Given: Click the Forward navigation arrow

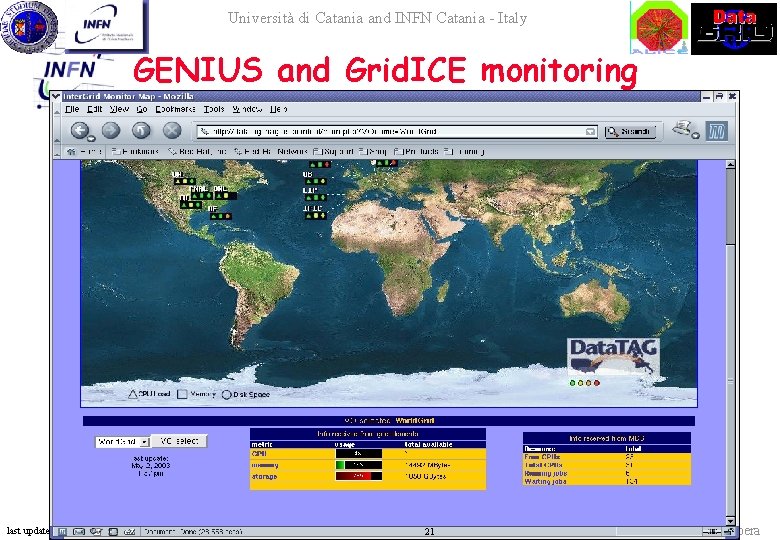Looking at the screenshot, I should [x=111, y=131].
